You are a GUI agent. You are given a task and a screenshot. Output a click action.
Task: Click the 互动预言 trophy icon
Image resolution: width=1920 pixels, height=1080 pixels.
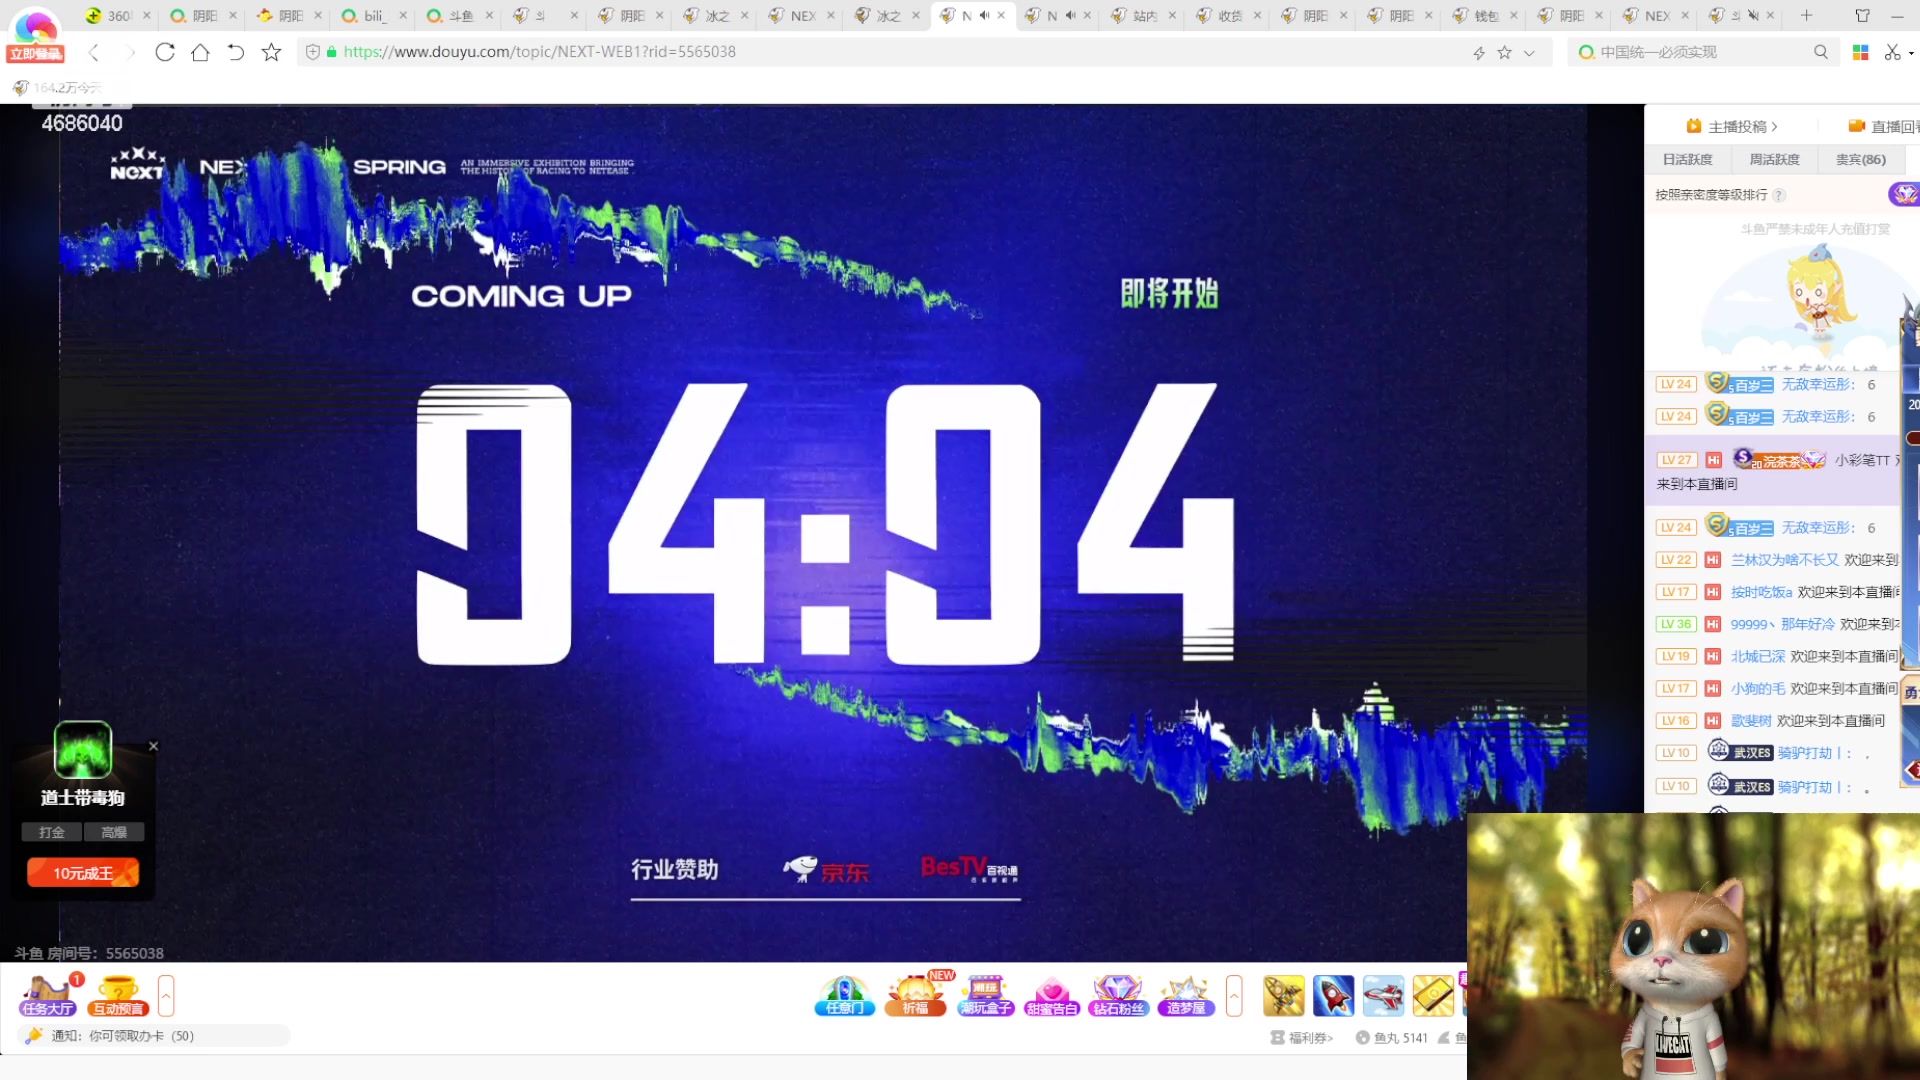(x=118, y=995)
